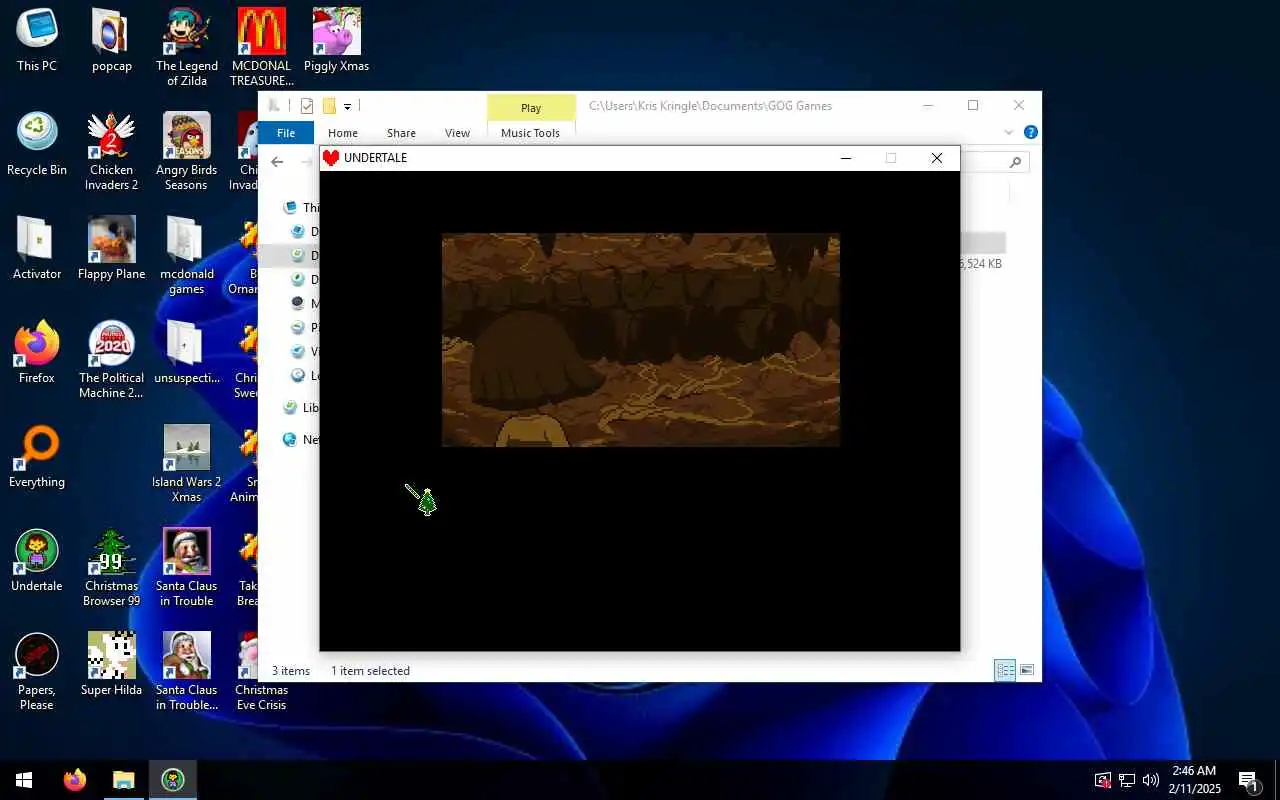This screenshot has width=1280, height=800.
Task: Open the File menu in Explorer
Action: coord(286,133)
